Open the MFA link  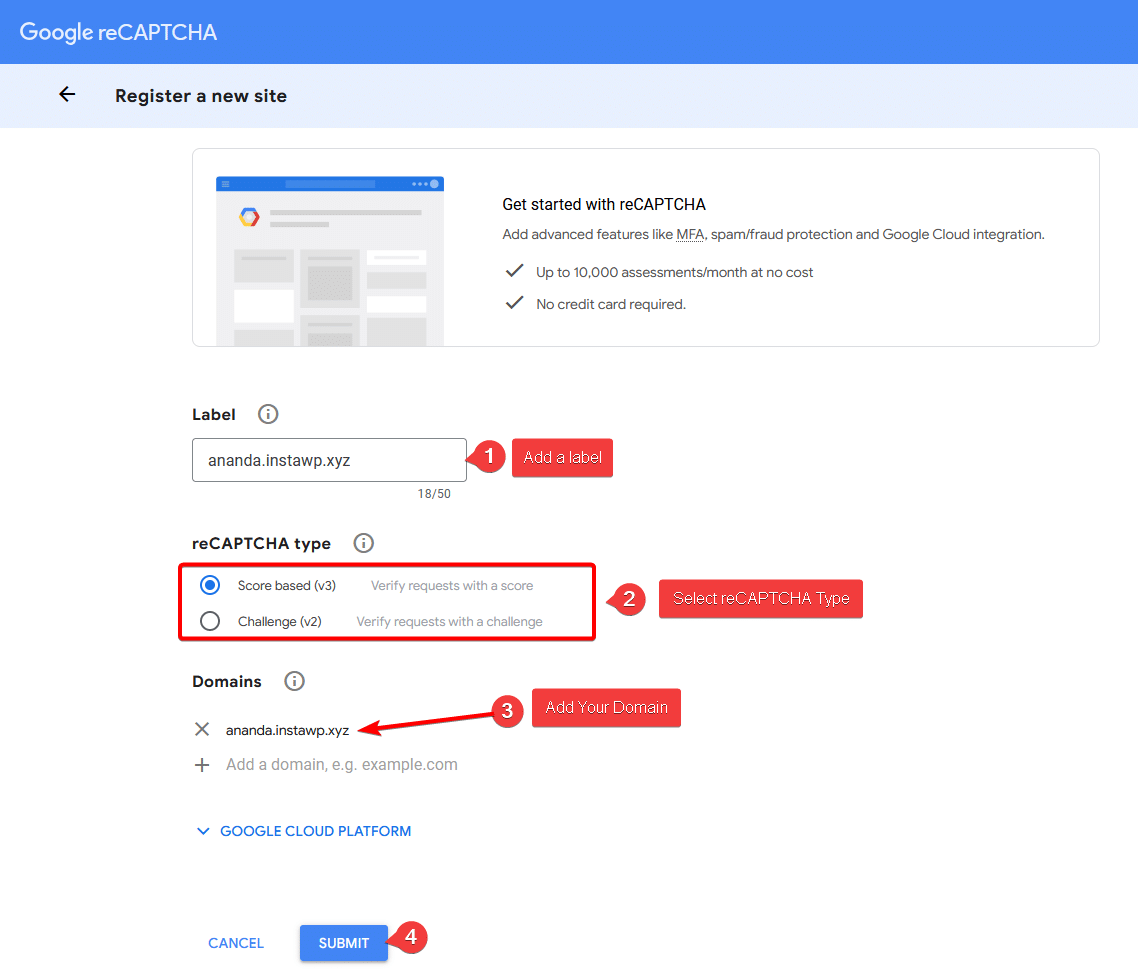point(690,234)
